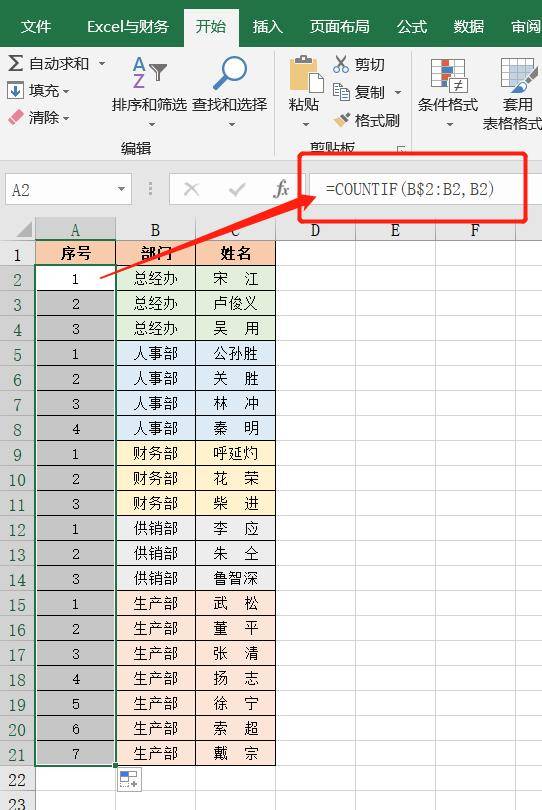
Task: Switch to the 插入 tab
Action: 267,26
